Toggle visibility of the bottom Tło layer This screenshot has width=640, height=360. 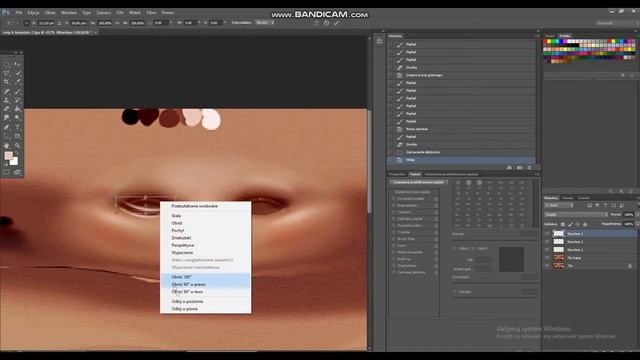click(x=547, y=266)
